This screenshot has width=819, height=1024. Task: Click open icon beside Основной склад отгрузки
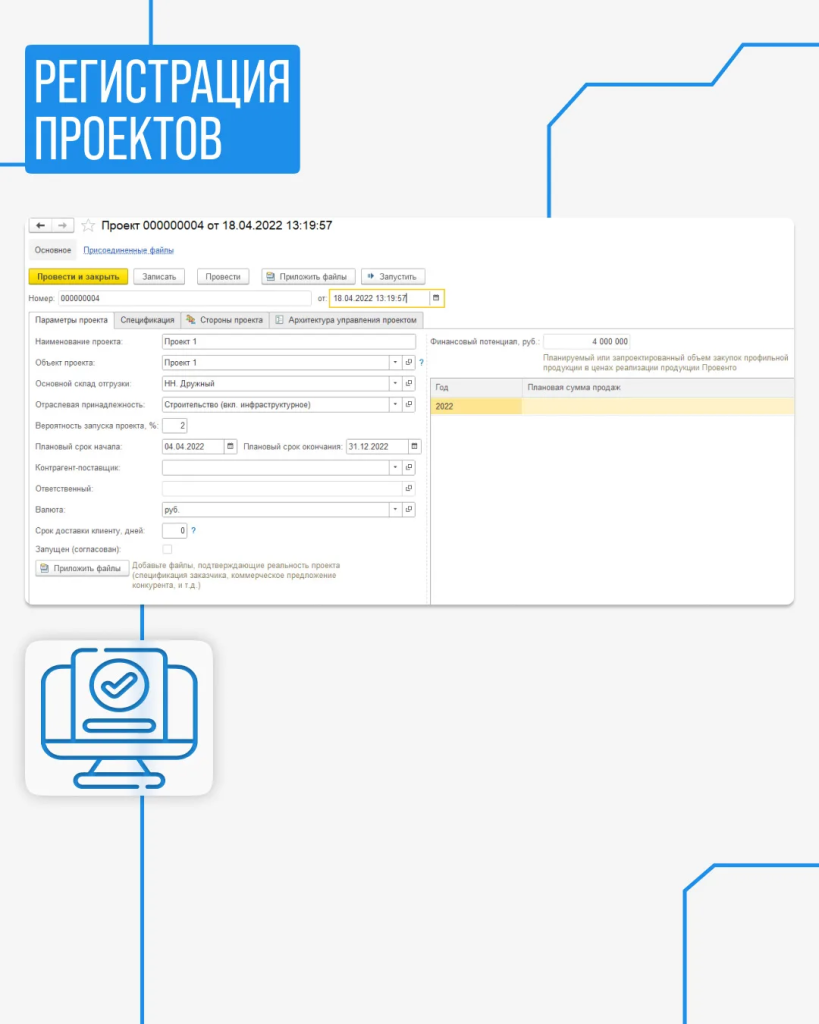click(x=408, y=383)
